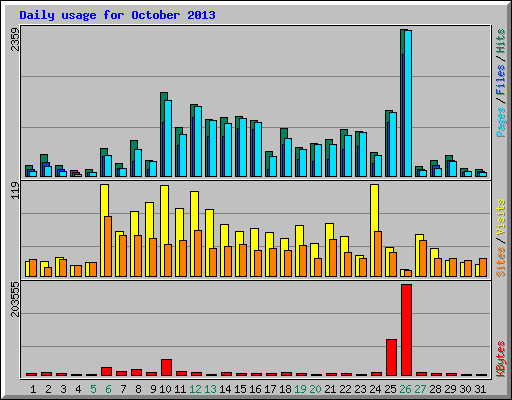Click the 119 maximum visits axis value
The image size is (512, 400).
click(15, 191)
